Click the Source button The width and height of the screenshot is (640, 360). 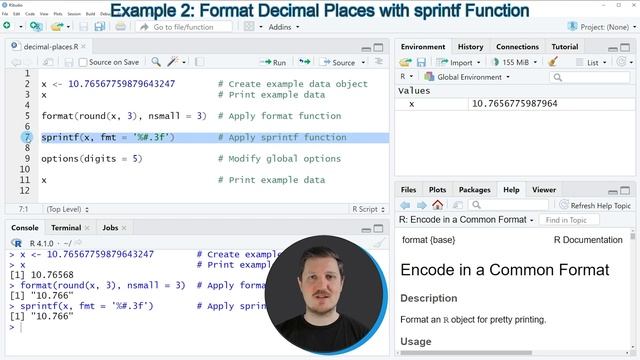coord(339,62)
